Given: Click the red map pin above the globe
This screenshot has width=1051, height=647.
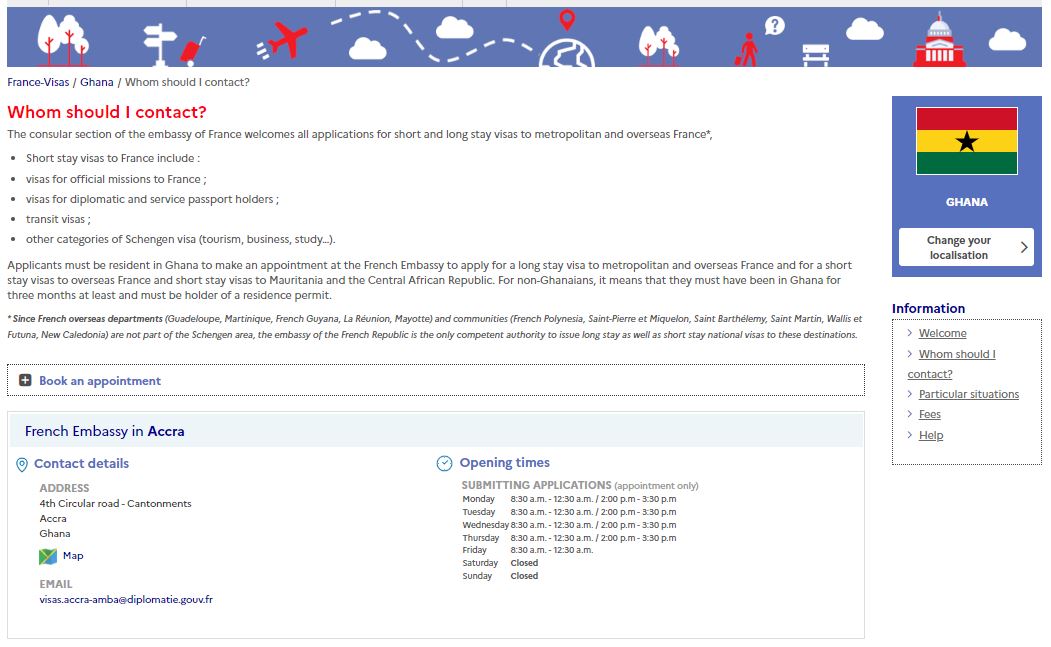Looking at the screenshot, I should 567,20.
